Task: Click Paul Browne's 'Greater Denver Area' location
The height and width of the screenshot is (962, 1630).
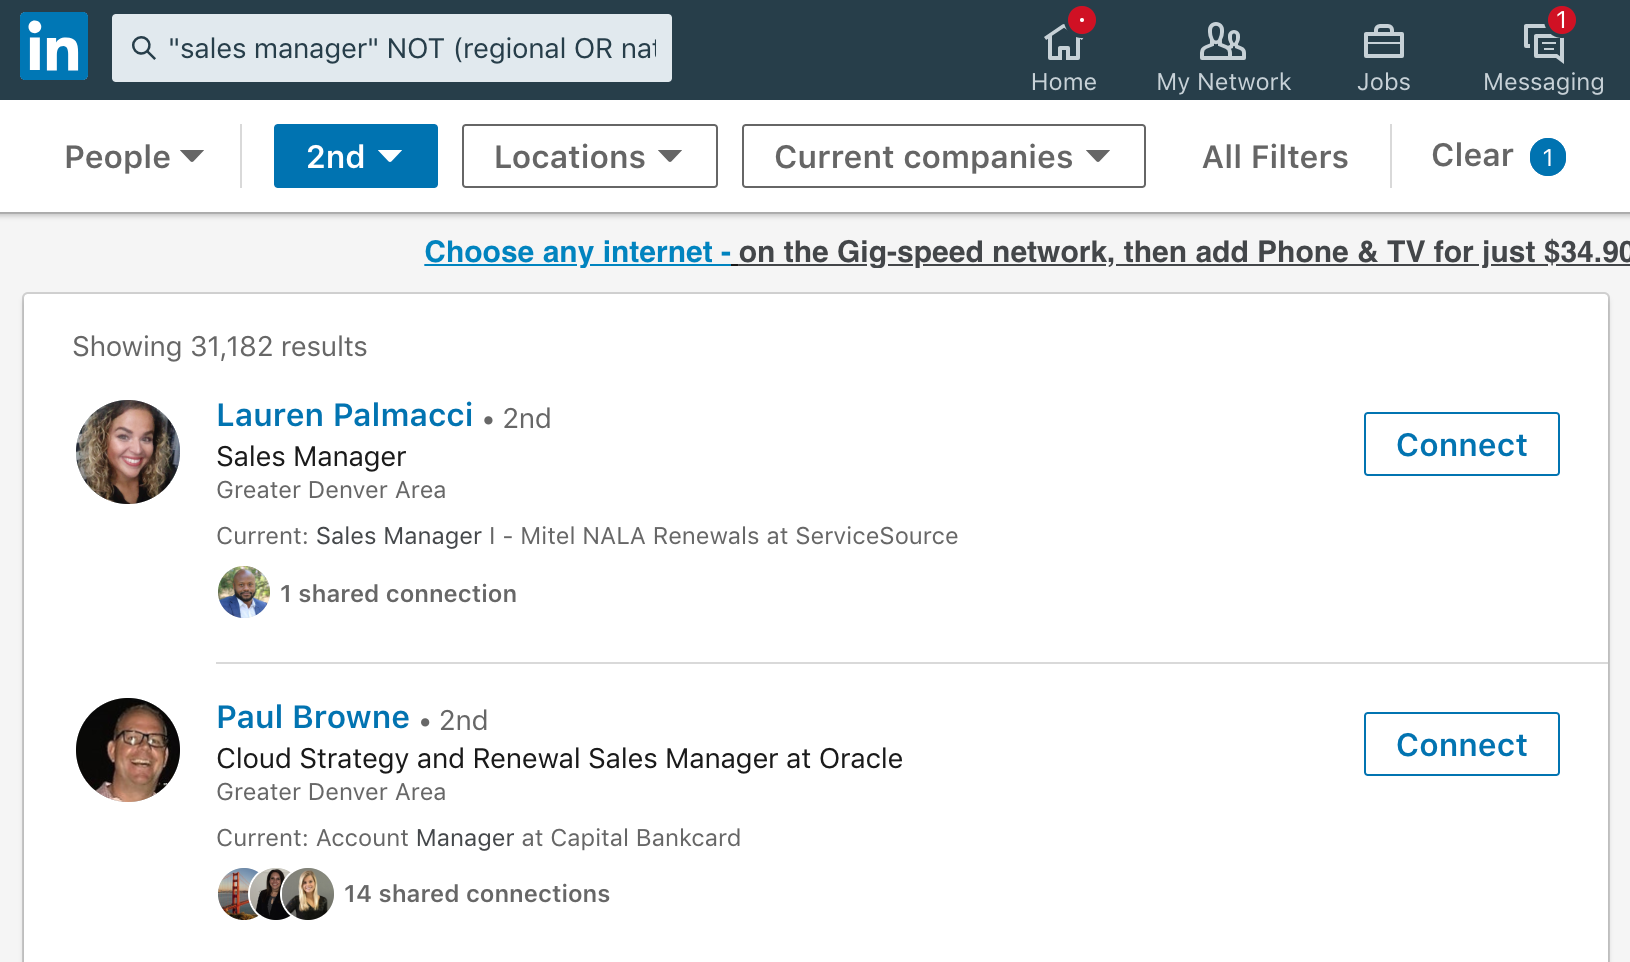Action: pyautogui.click(x=331, y=792)
